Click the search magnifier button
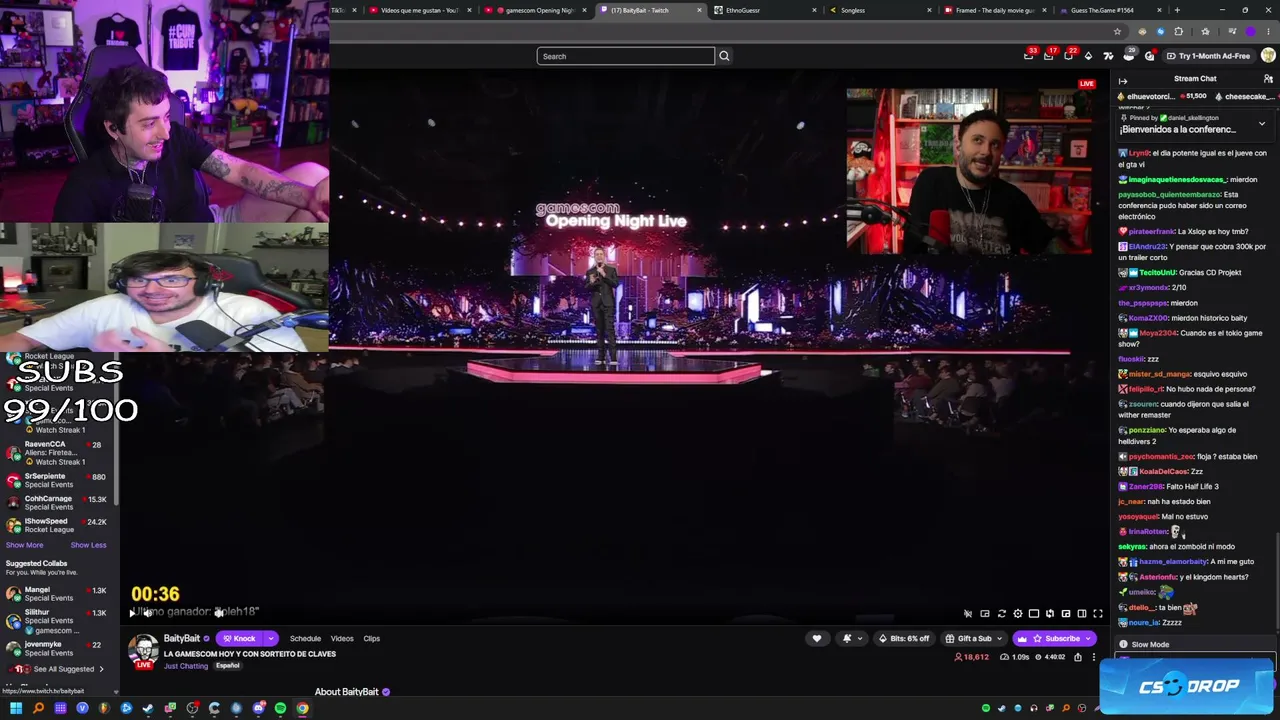Viewport: 1280px width, 720px height. pos(724,56)
